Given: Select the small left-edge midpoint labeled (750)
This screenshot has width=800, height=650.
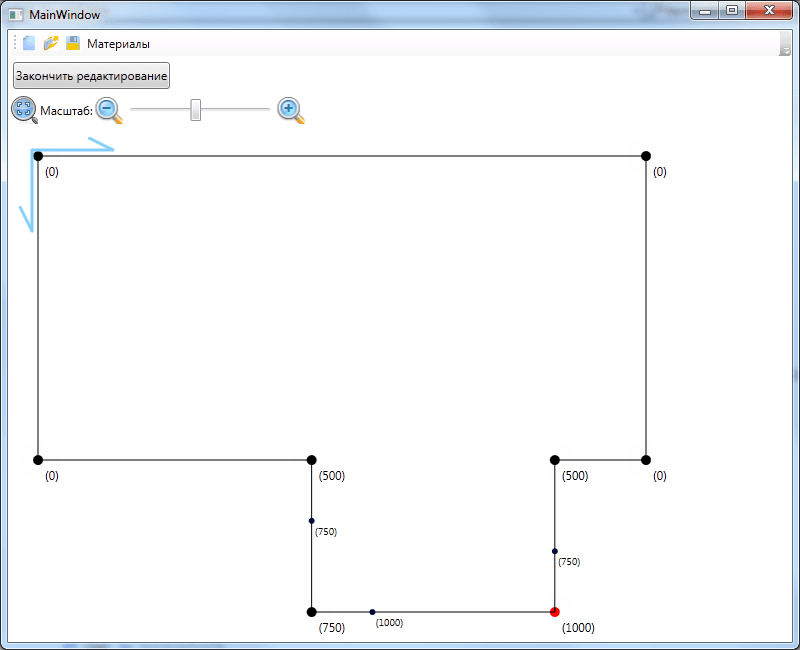Looking at the screenshot, I should [x=311, y=521].
